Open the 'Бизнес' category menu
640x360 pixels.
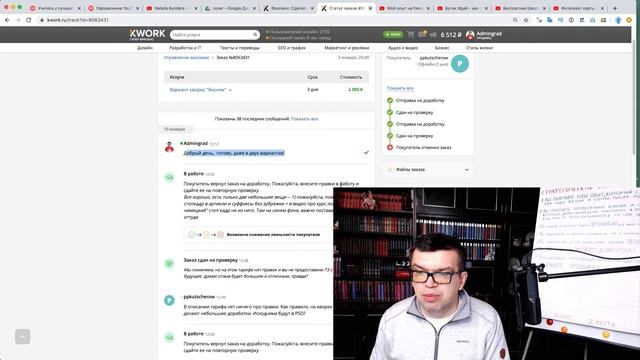point(442,48)
